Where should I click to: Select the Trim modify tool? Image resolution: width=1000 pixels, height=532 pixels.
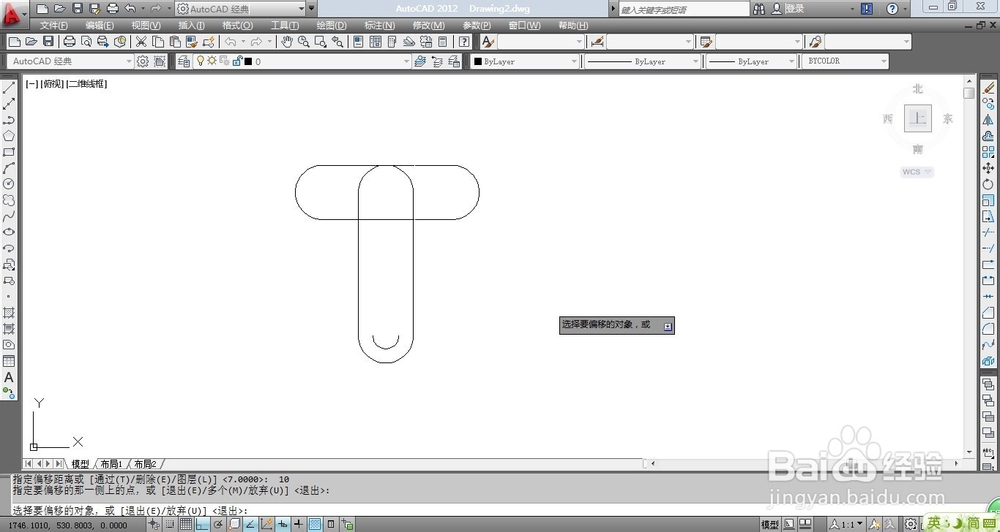coord(988,232)
